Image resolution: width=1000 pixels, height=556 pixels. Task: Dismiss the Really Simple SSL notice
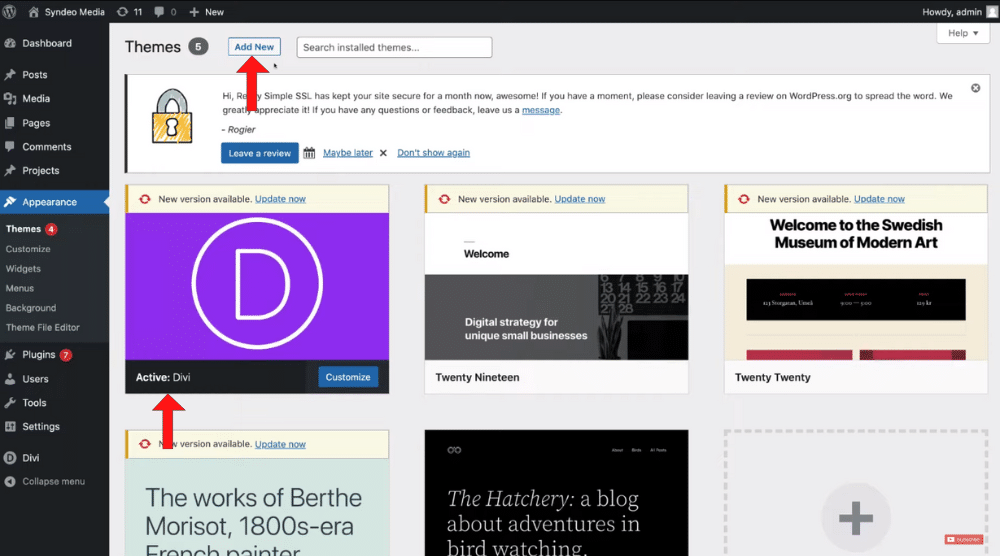tap(975, 88)
